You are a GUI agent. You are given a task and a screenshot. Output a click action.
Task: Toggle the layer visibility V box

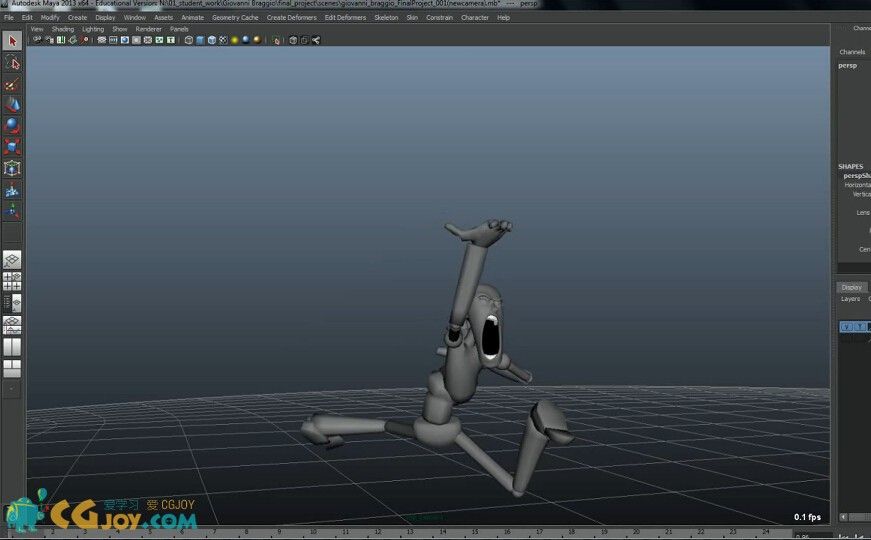(846, 327)
